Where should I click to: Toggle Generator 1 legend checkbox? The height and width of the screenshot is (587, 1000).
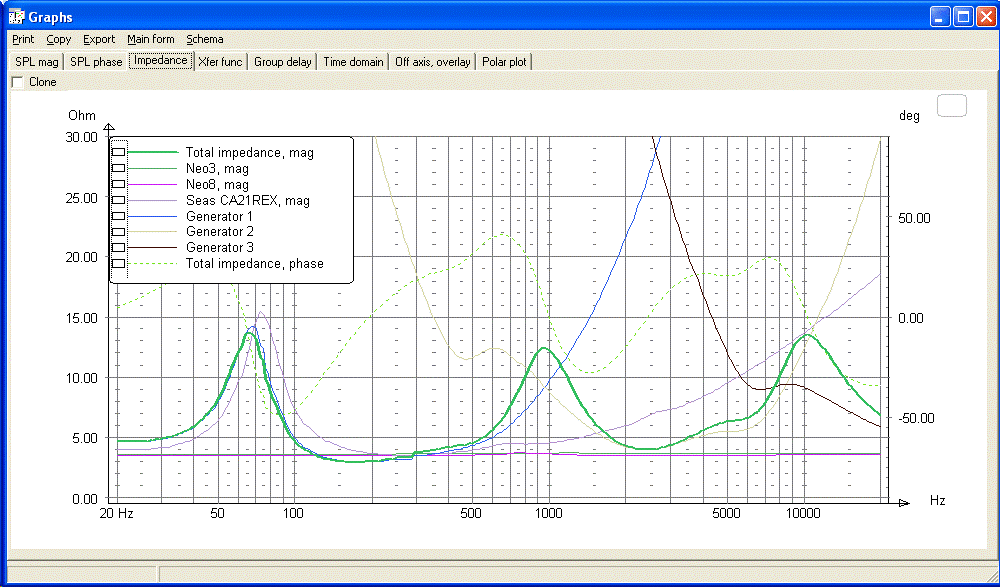(119, 216)
